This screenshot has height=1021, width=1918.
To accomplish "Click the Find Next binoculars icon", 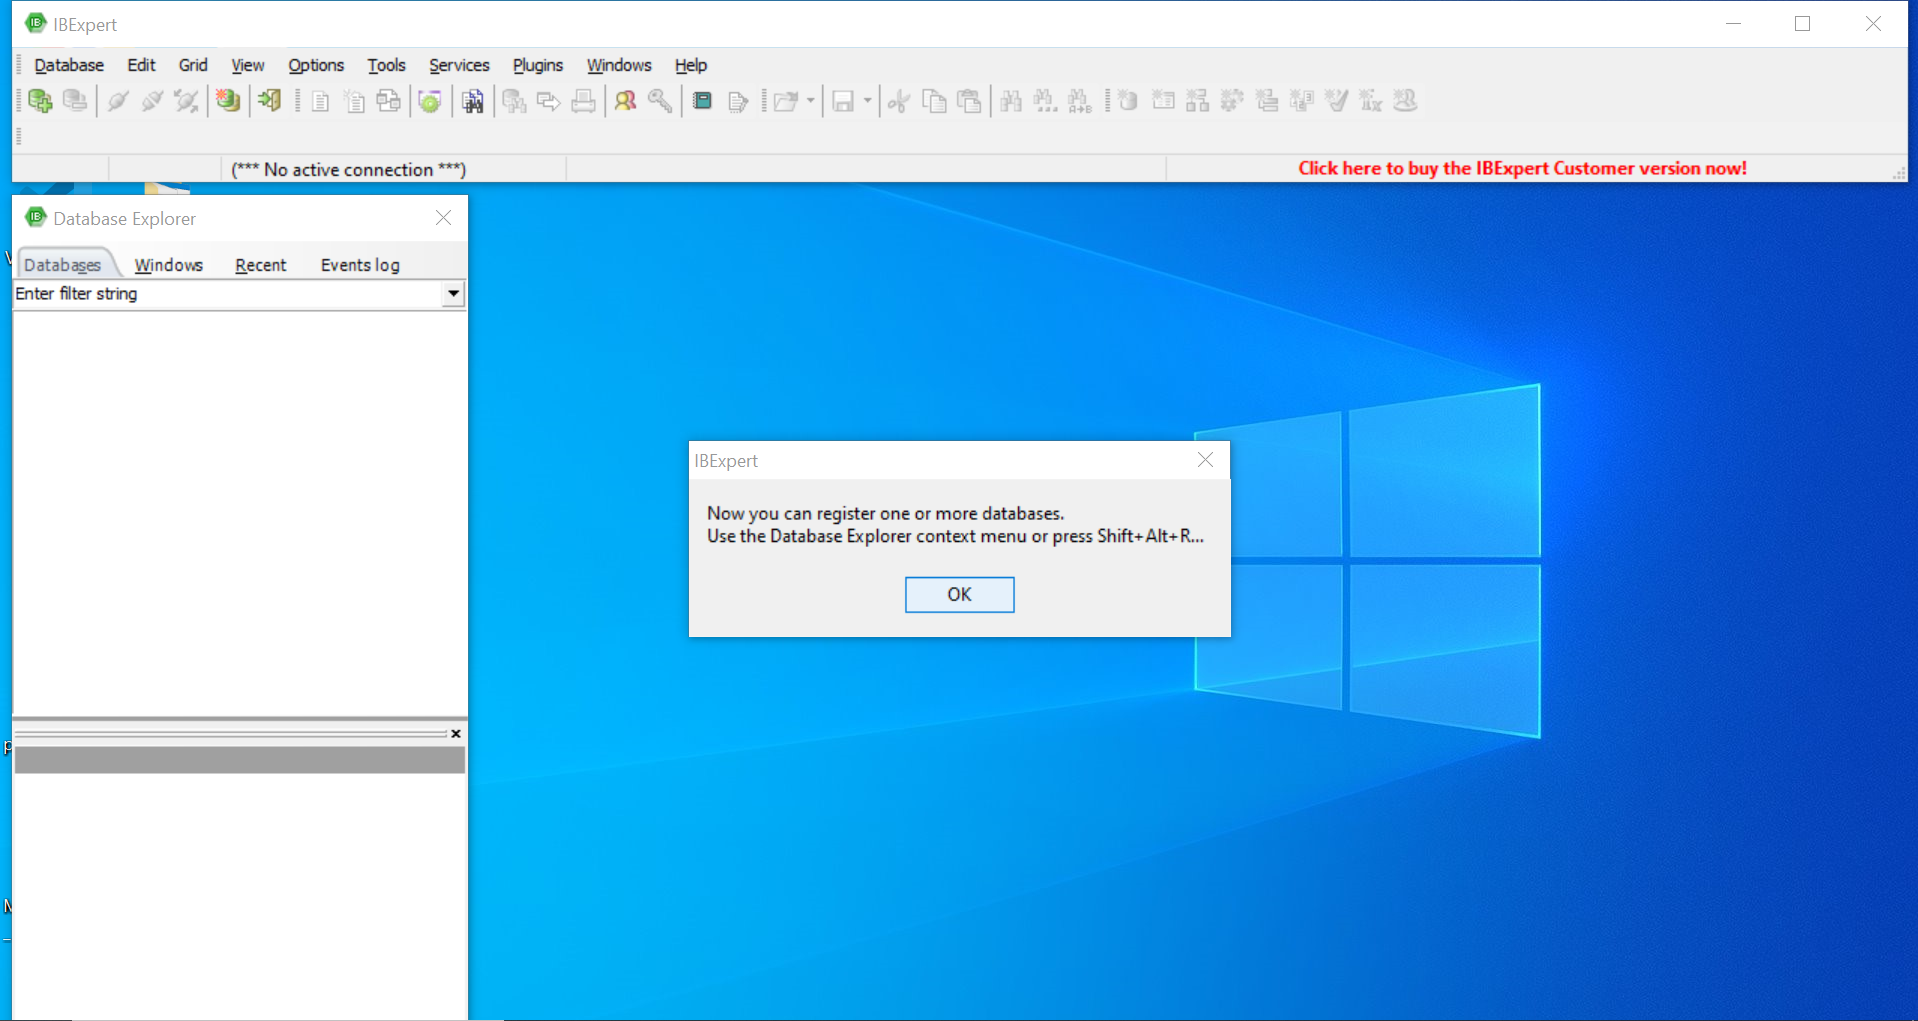I will coord(1046,101).
